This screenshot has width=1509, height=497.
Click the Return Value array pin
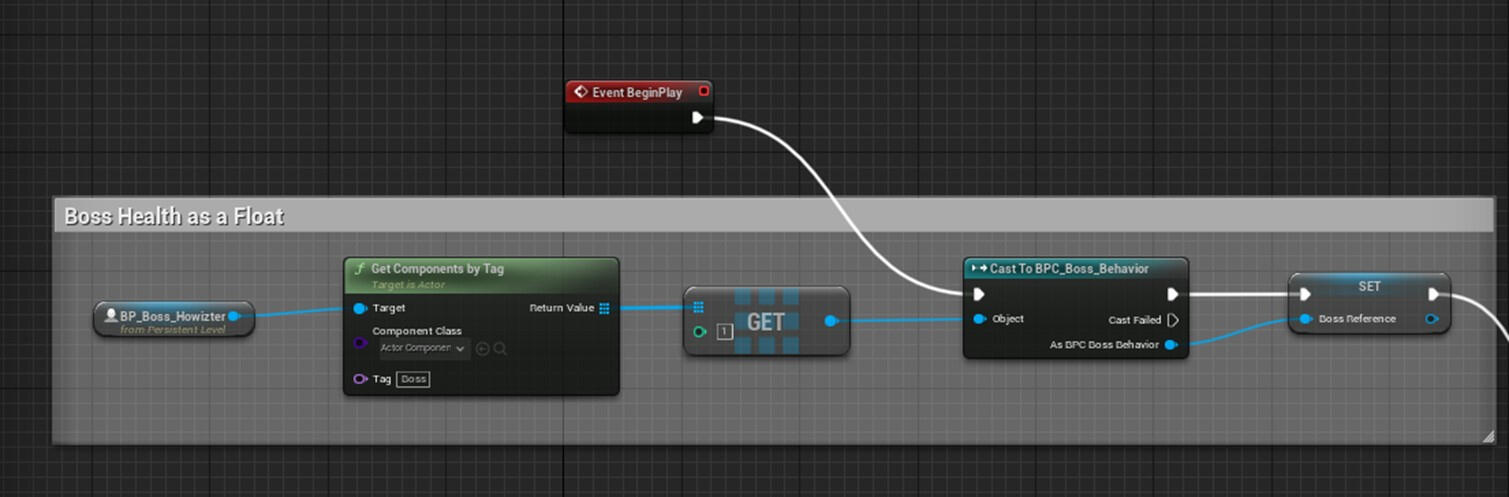[604, 308]
